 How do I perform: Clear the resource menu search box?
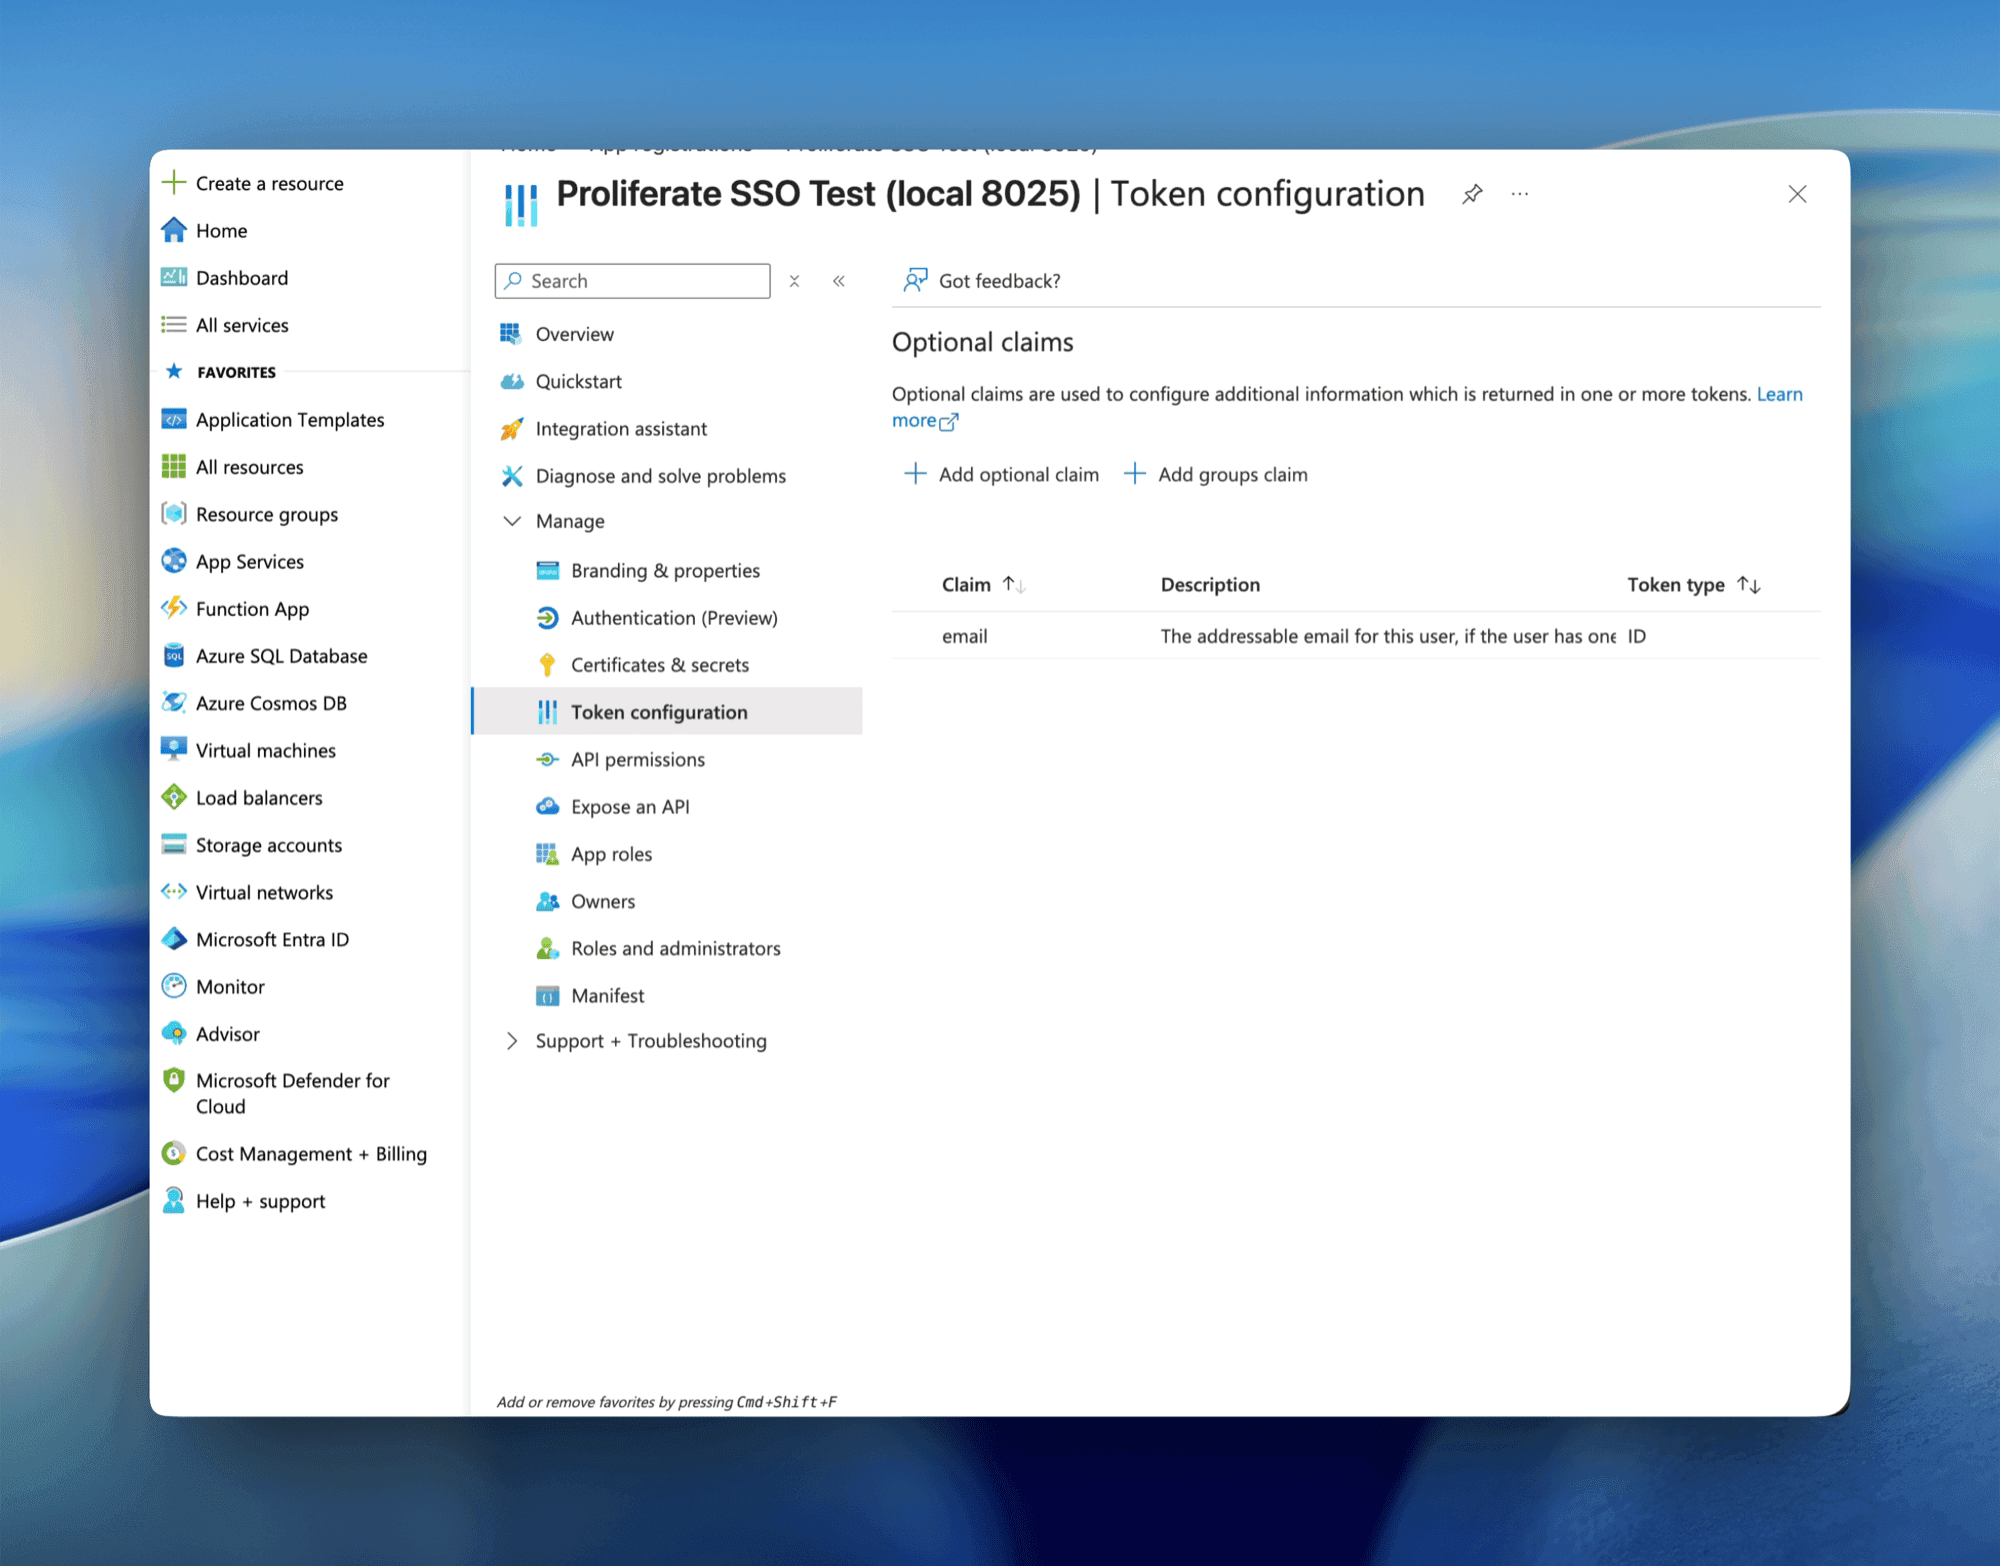(x=794, y=281)
